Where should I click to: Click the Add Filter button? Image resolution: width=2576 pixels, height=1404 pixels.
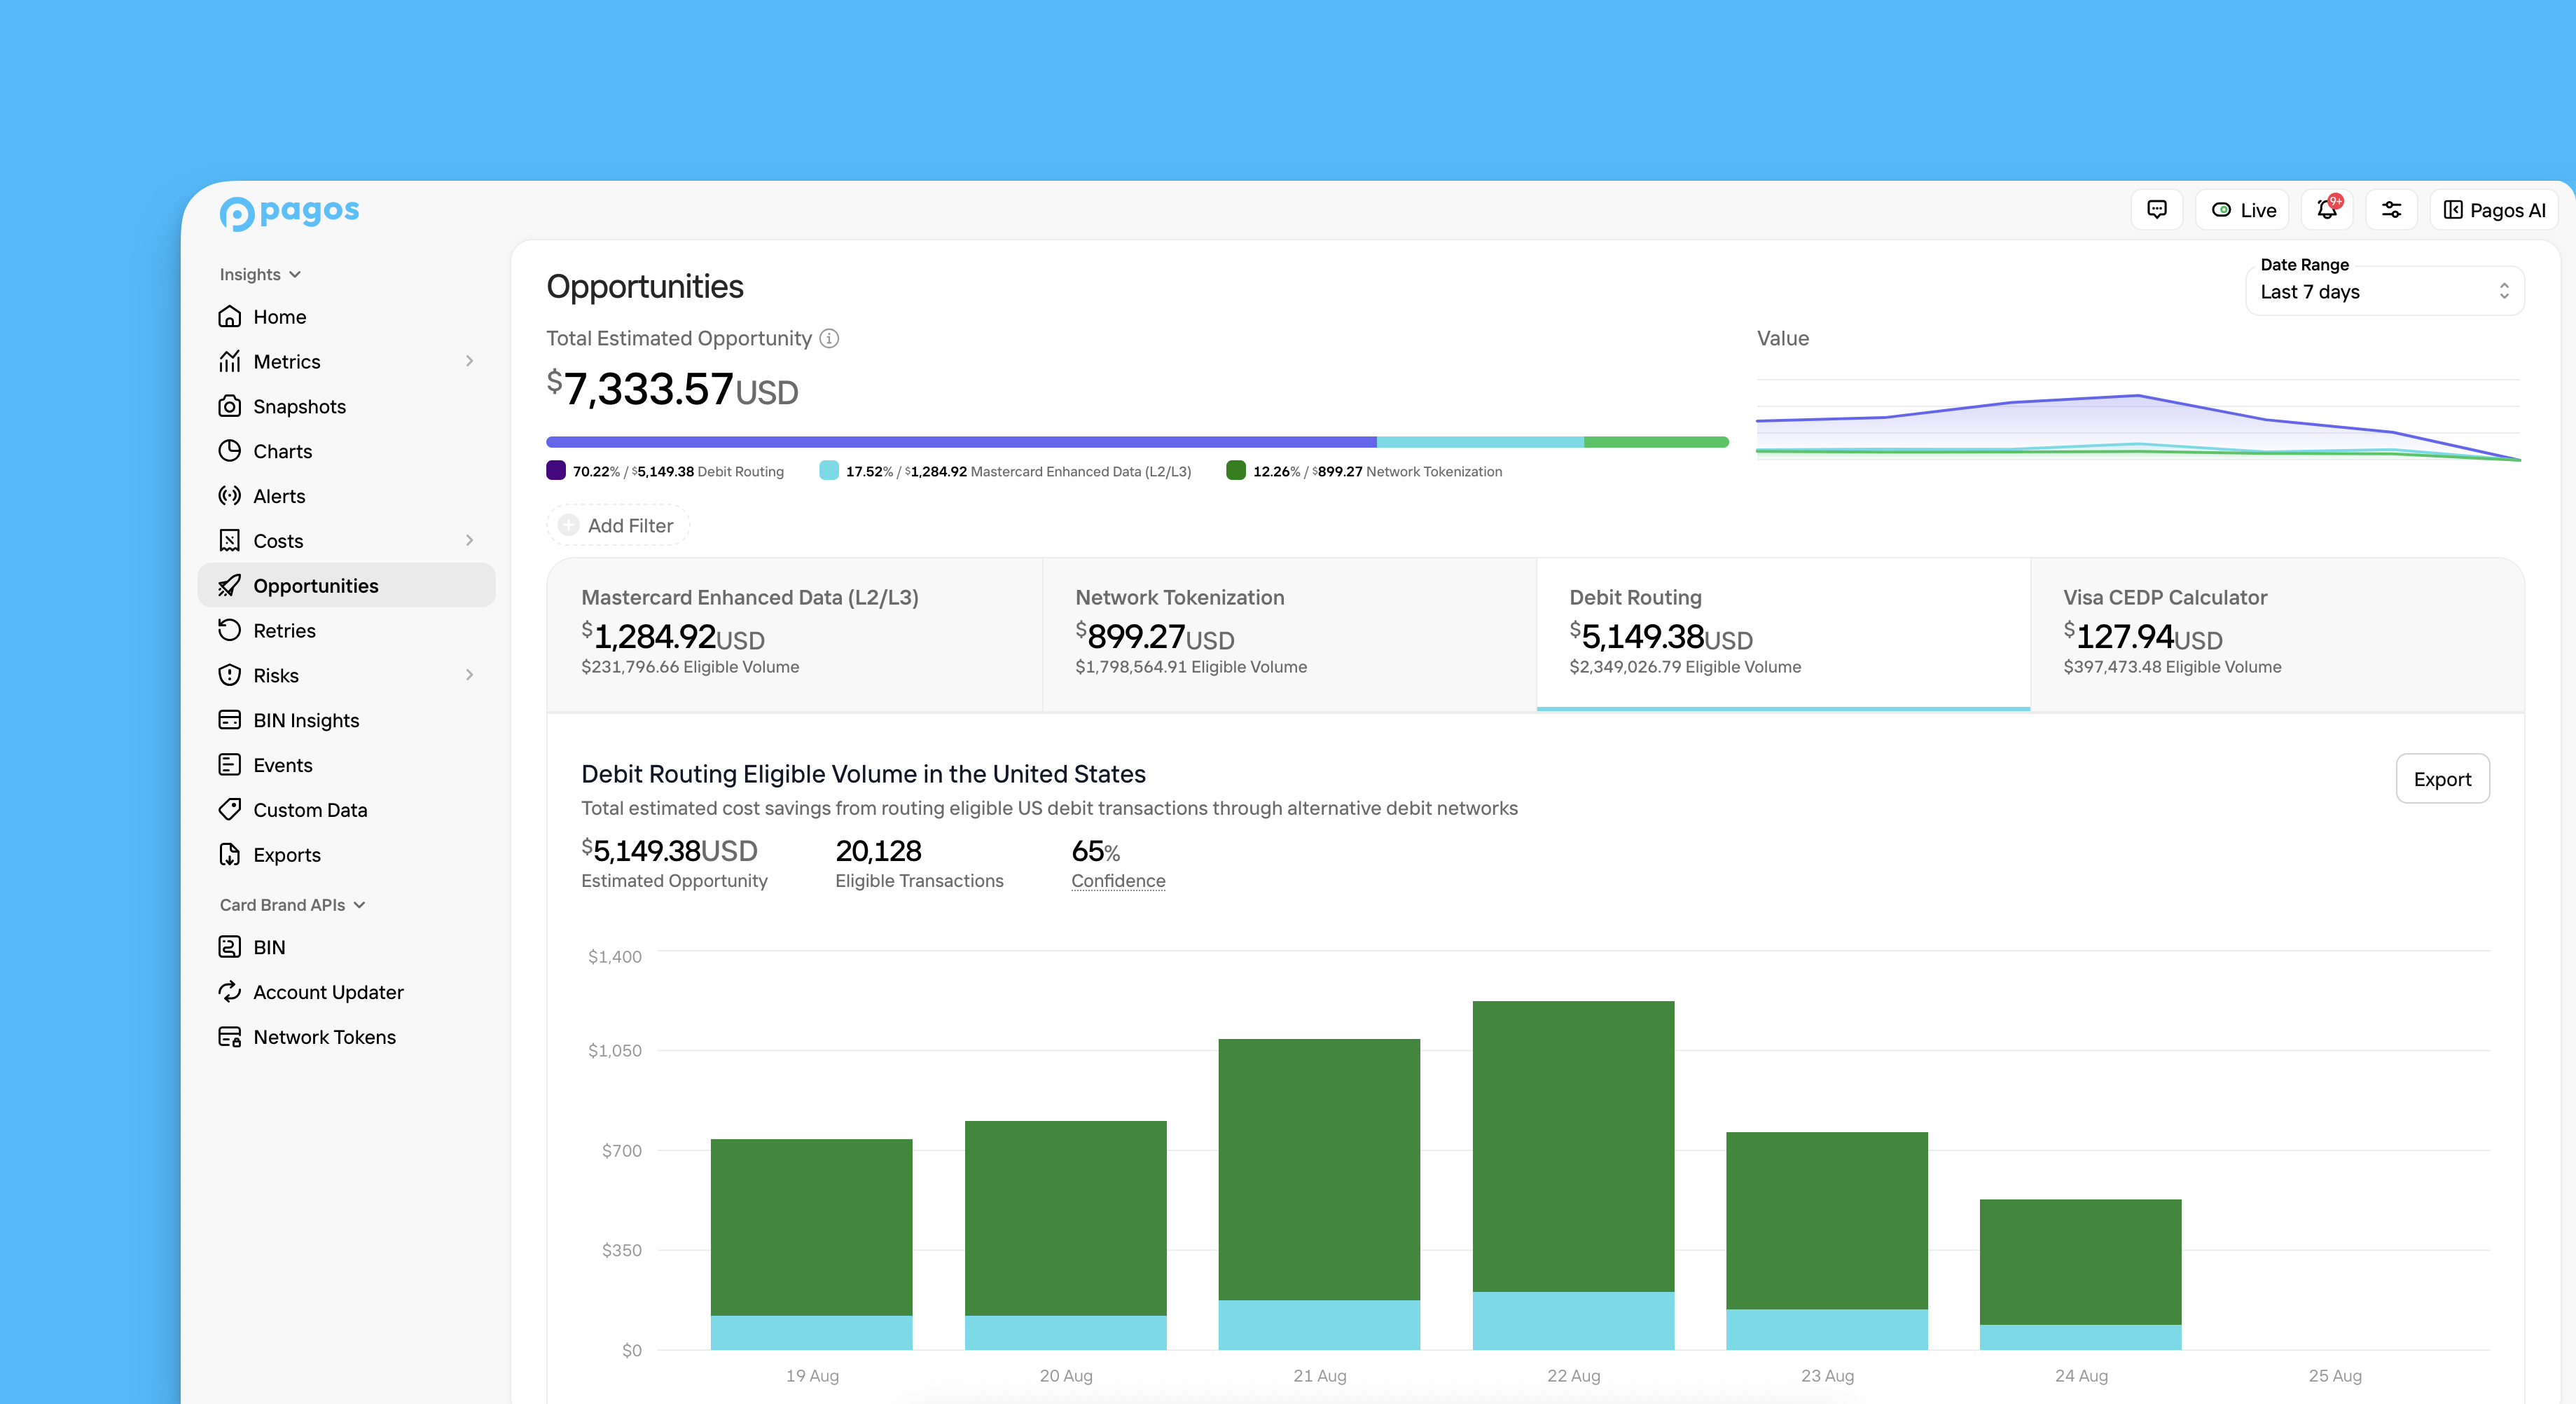[x=618, y=525]
